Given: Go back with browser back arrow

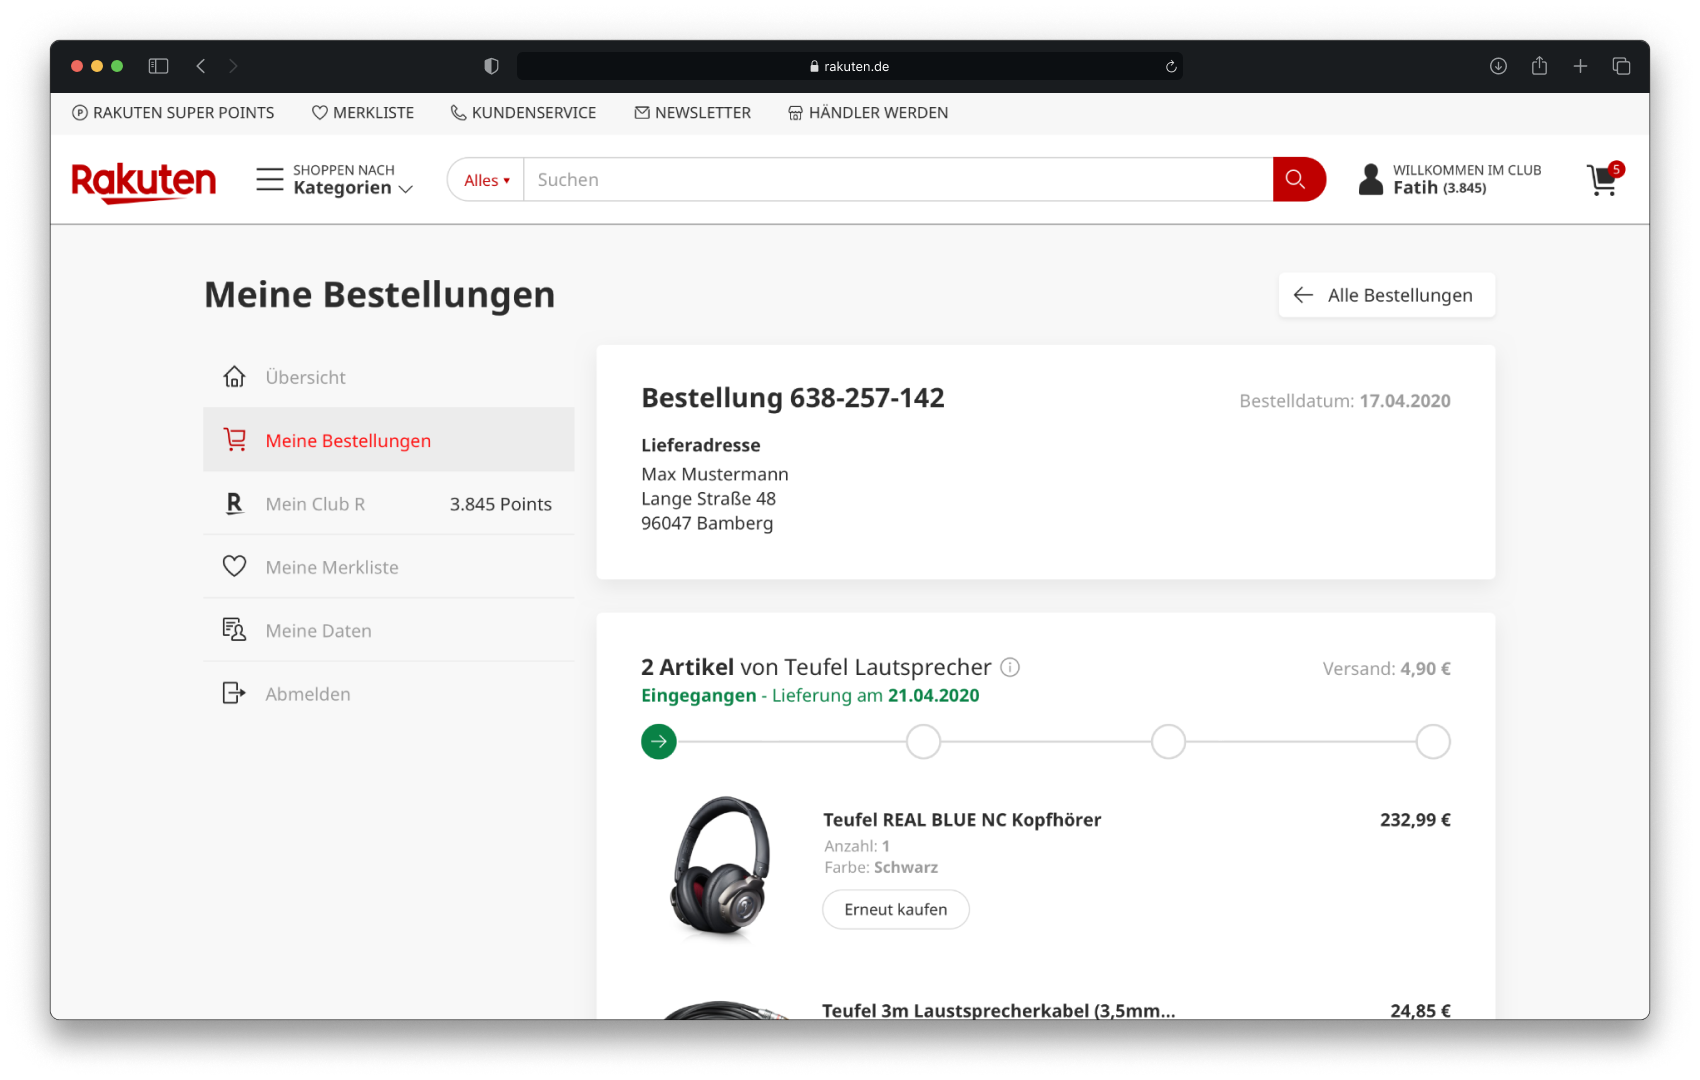Looking at the screenshot, I should click(x=201, y=66).
